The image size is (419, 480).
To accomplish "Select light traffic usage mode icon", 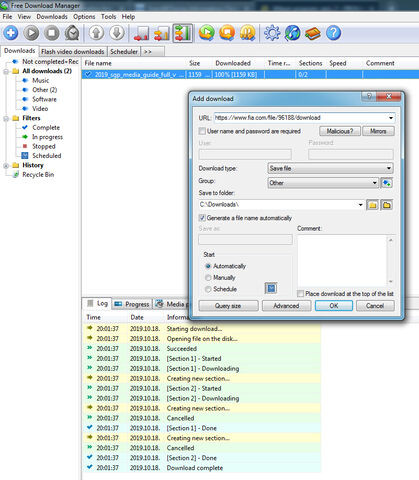I will tap(141, 33).
